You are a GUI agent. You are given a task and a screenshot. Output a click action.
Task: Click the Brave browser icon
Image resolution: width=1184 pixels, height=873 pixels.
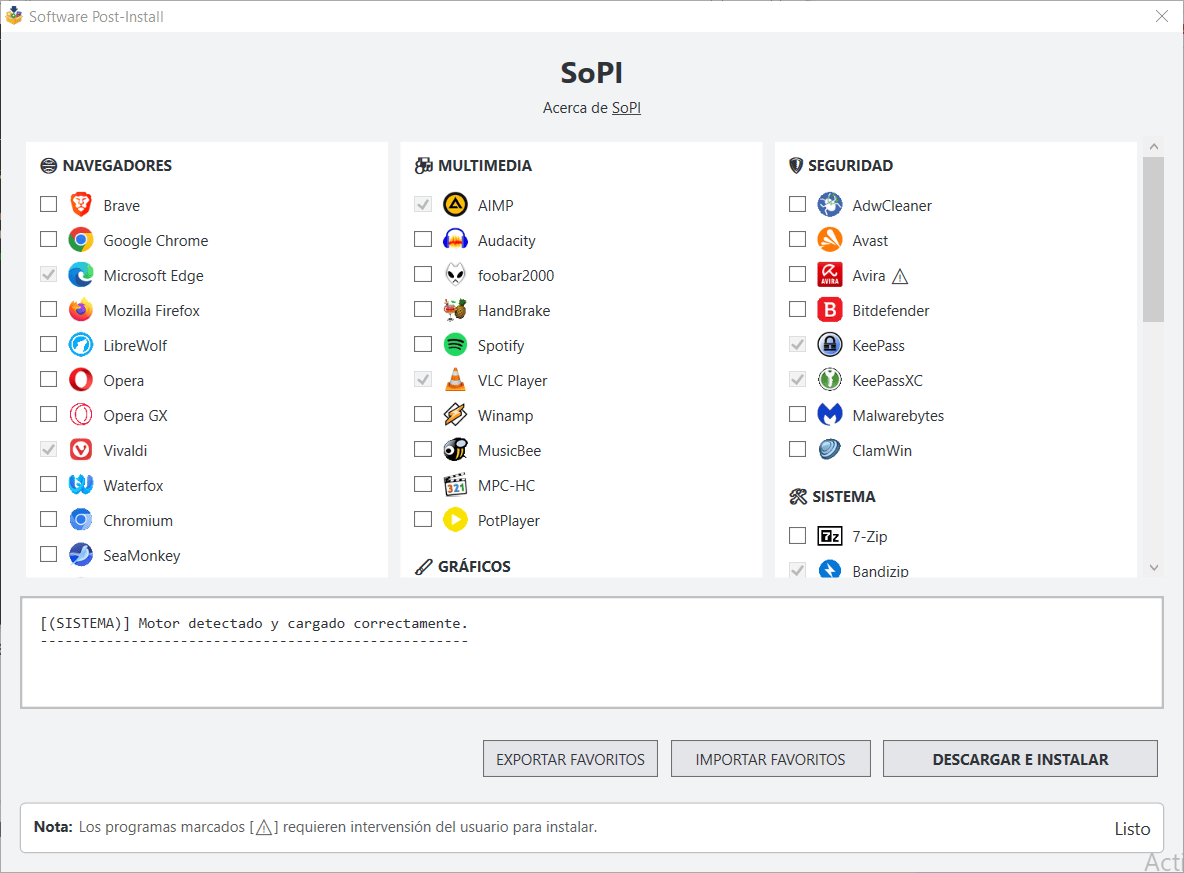coord(81,205)
